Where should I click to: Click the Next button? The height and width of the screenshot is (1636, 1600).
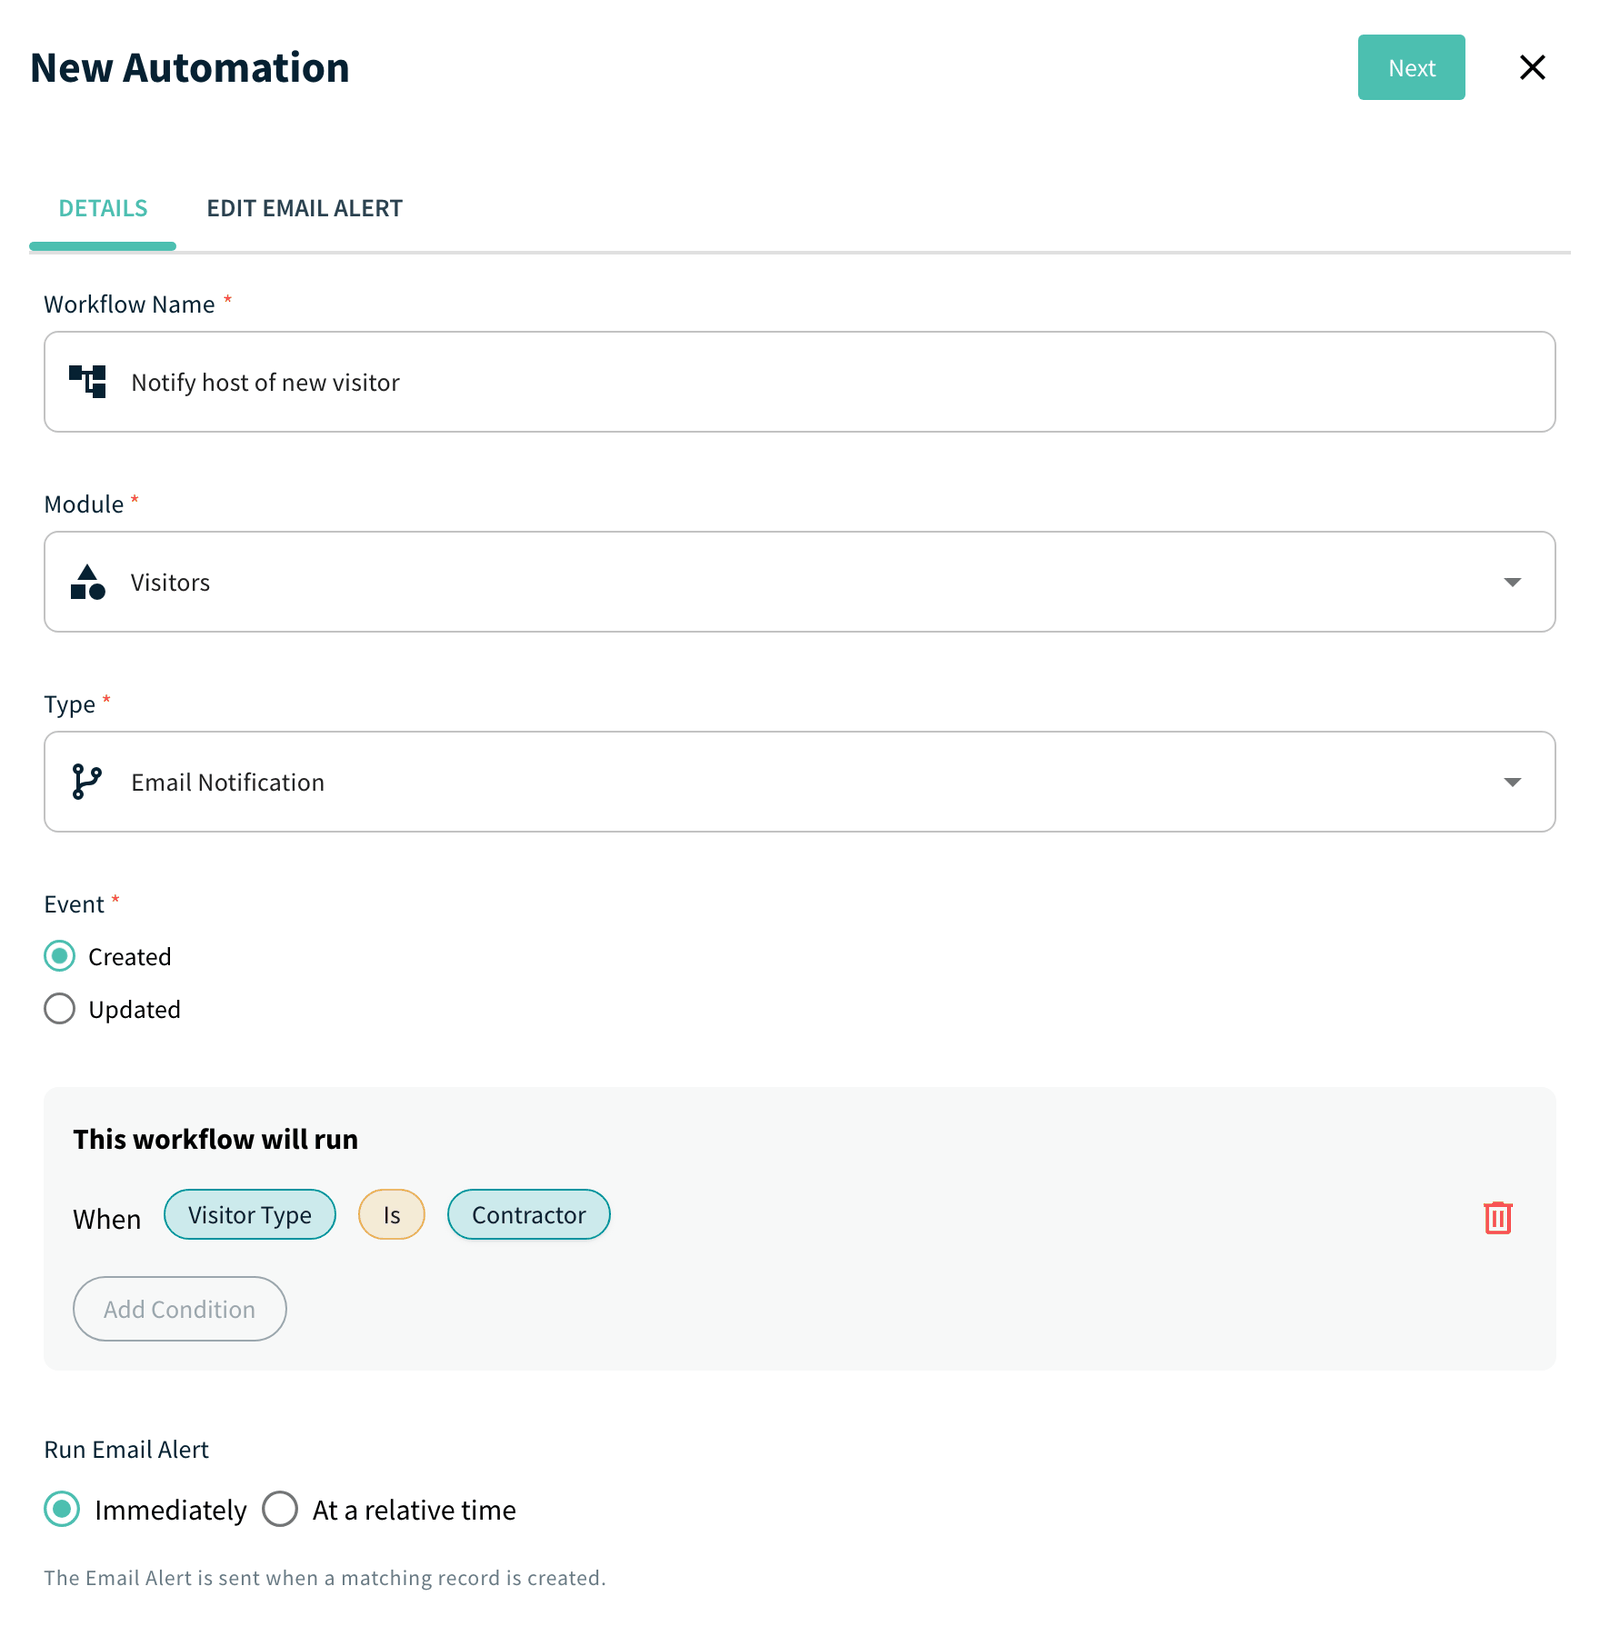1411,67
